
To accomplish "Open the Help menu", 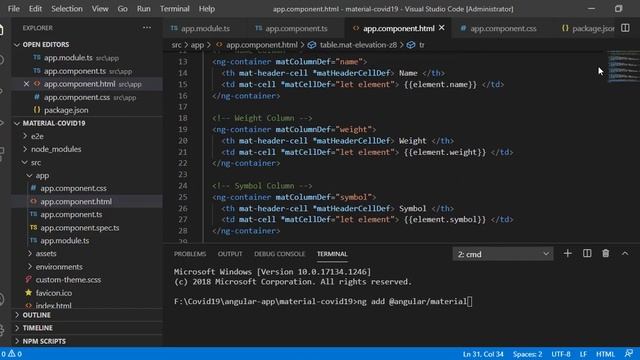I will coord(207,9).
